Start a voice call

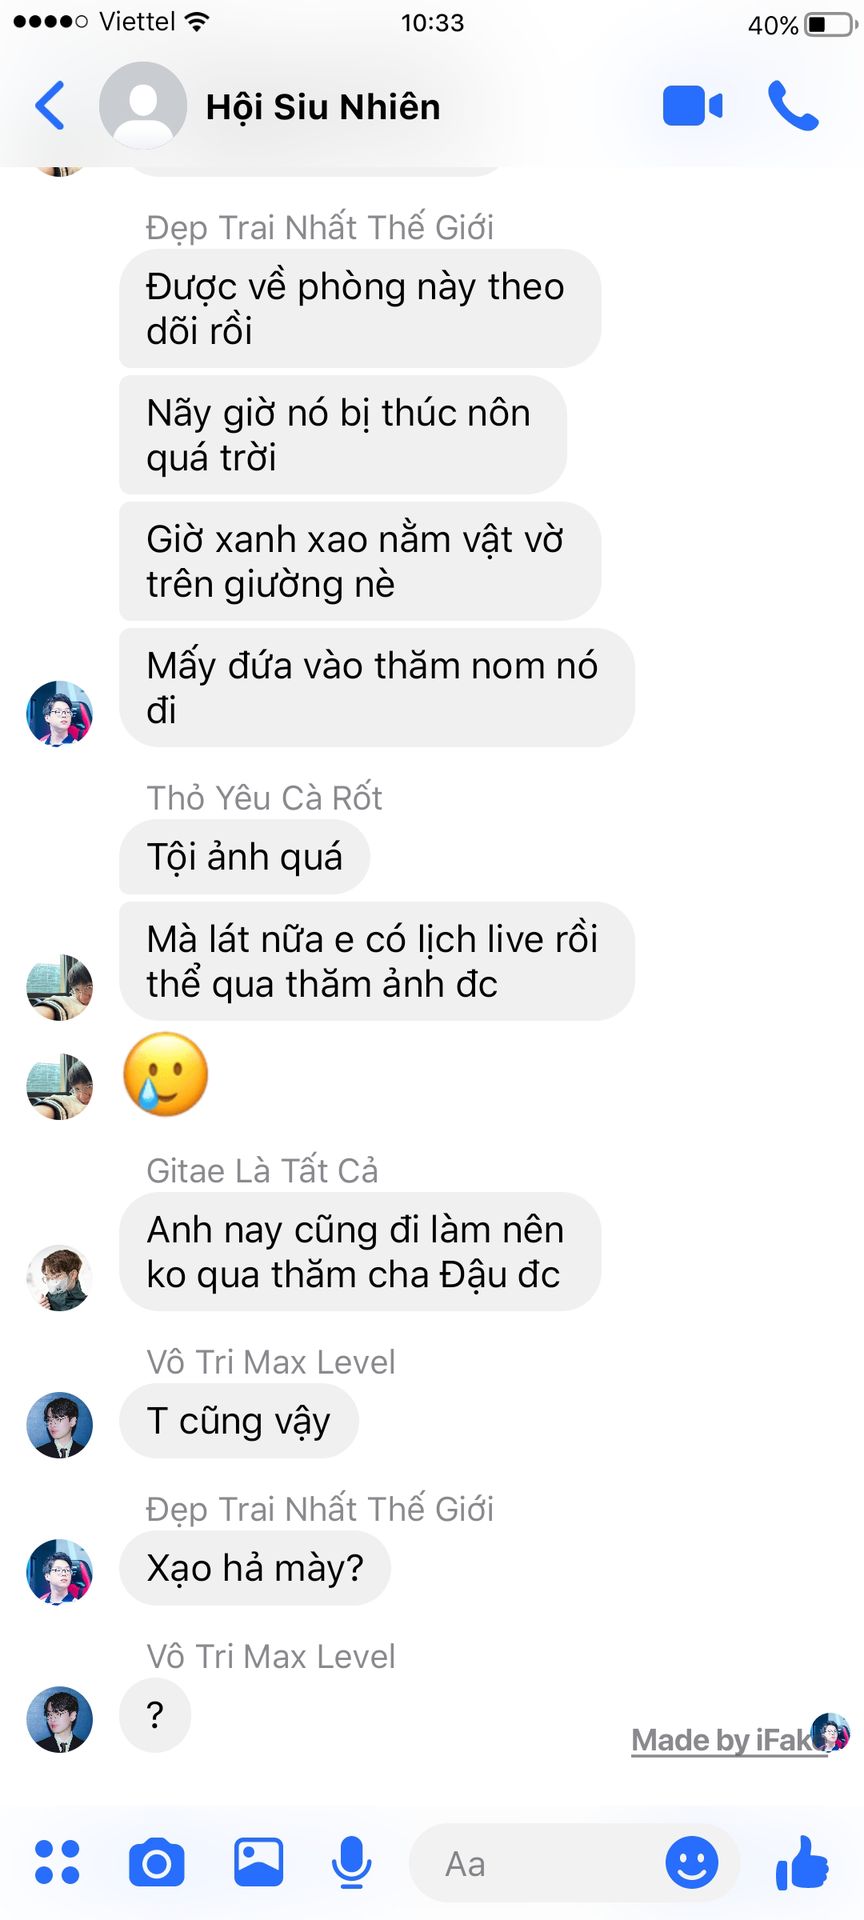pos(793,106)
